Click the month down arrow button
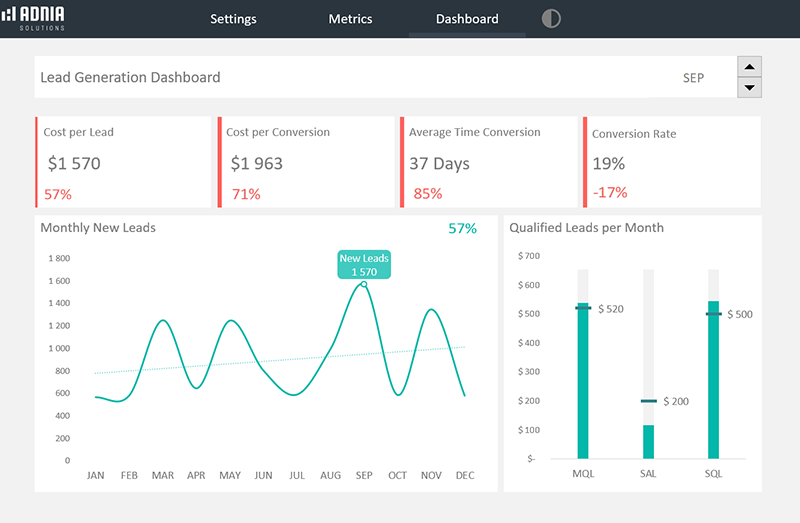This screenshot has width=800, height=523. [x=749, y=87]
